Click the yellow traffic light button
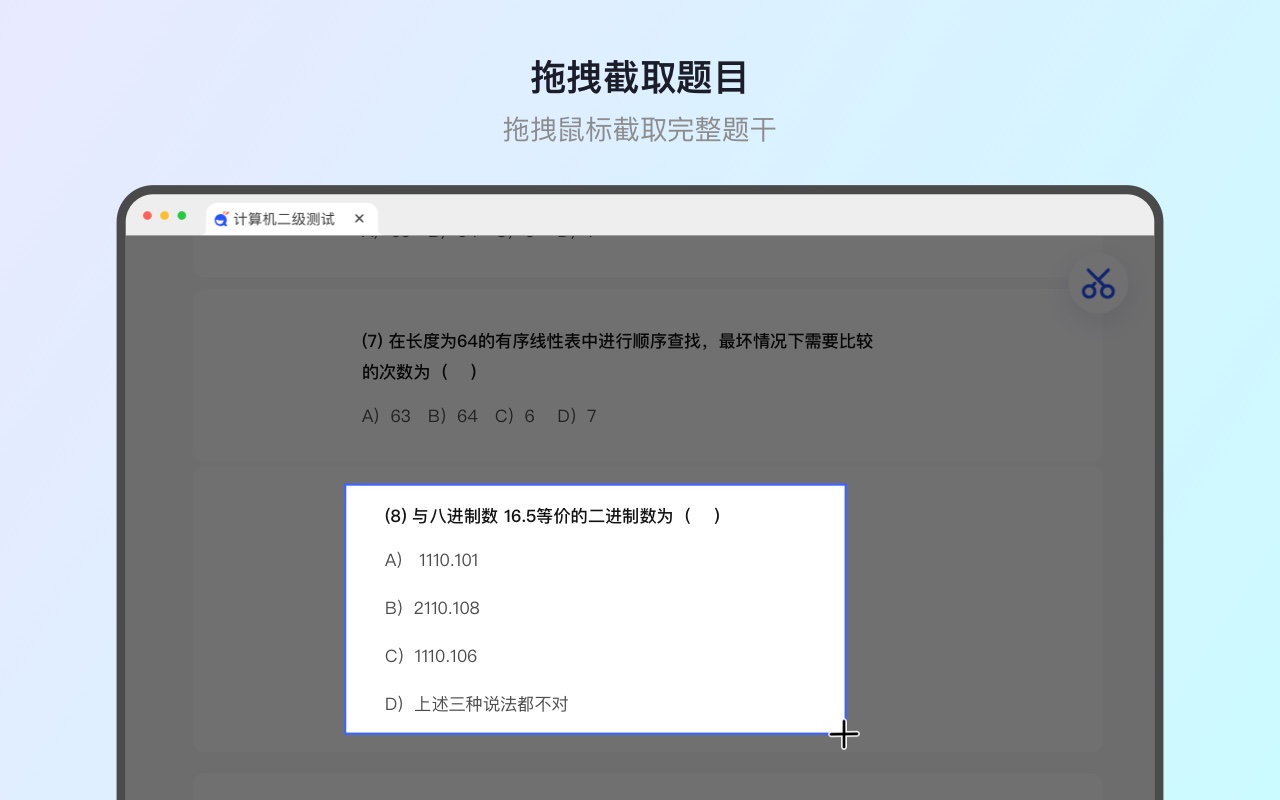Viewport: 1280px width, 800px height. 163,215
